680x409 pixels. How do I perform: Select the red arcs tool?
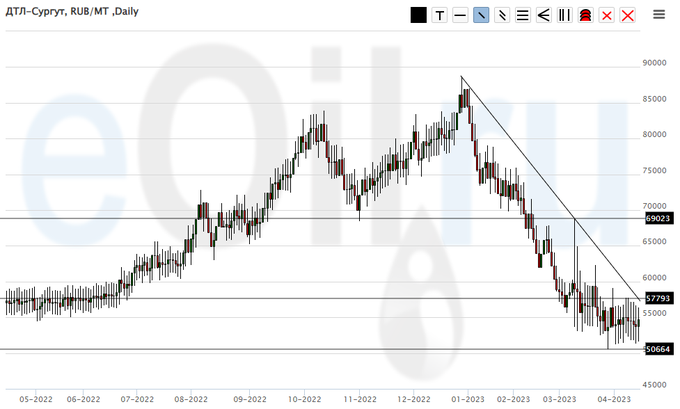point(586,15)
